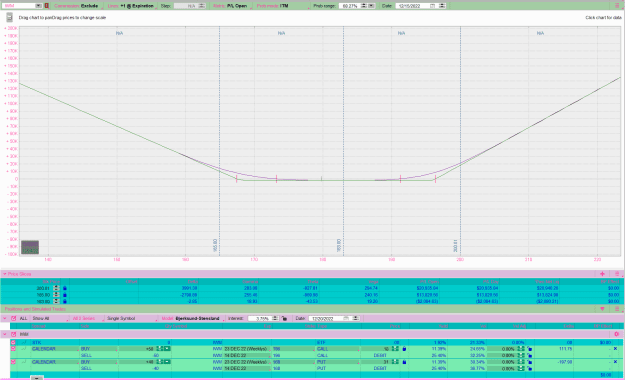Click the 183.80 vertical slice line label

coord(339,245)
